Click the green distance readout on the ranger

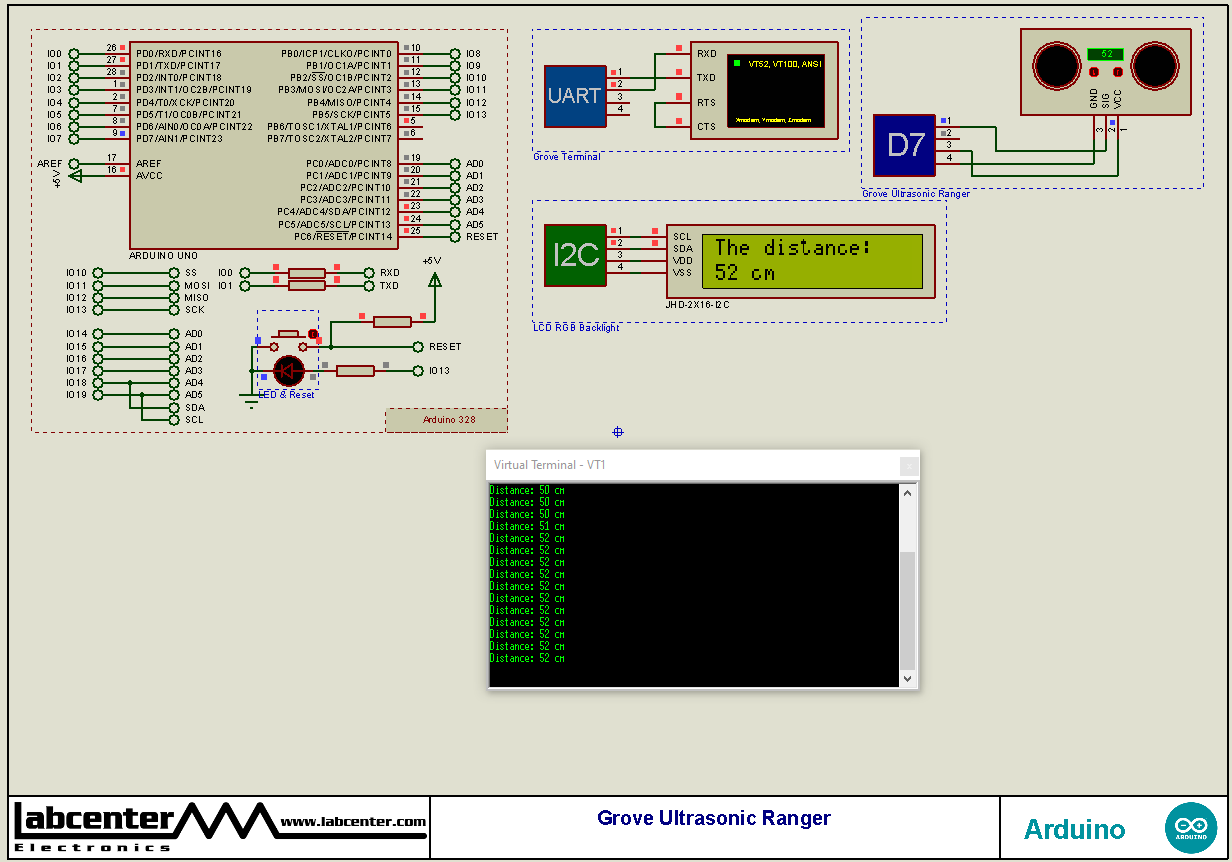point(1104,55)
